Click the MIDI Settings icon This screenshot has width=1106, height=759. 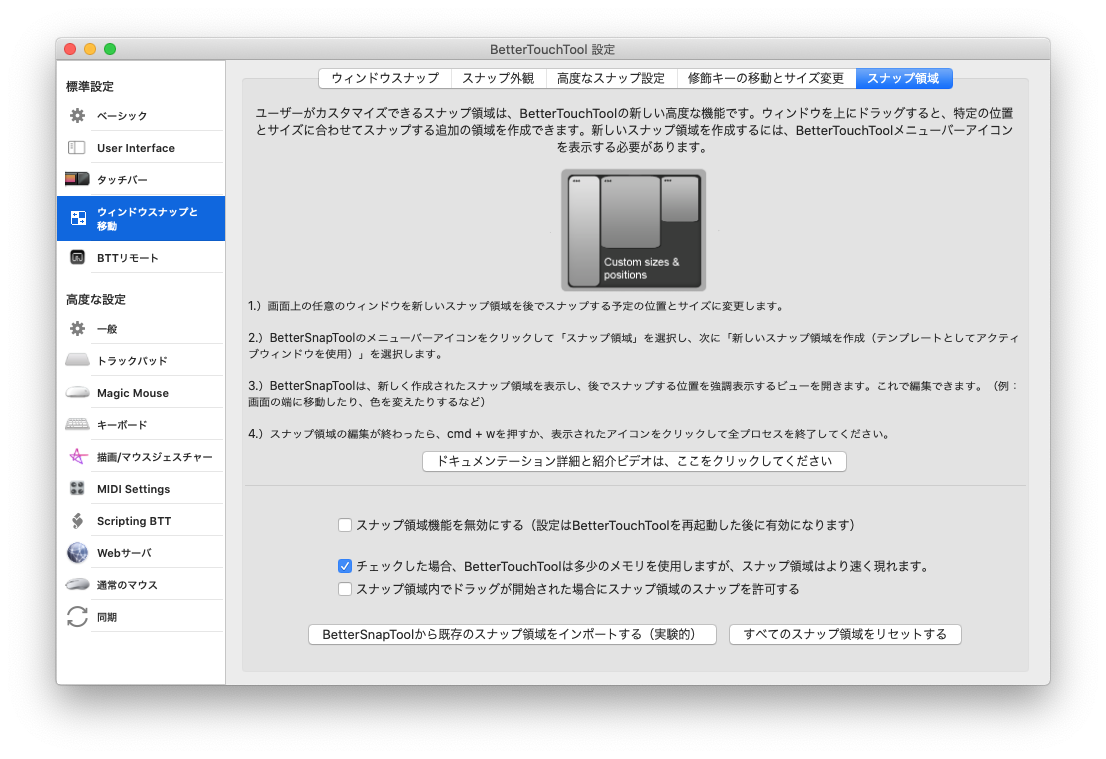click(x=78, y=488)
